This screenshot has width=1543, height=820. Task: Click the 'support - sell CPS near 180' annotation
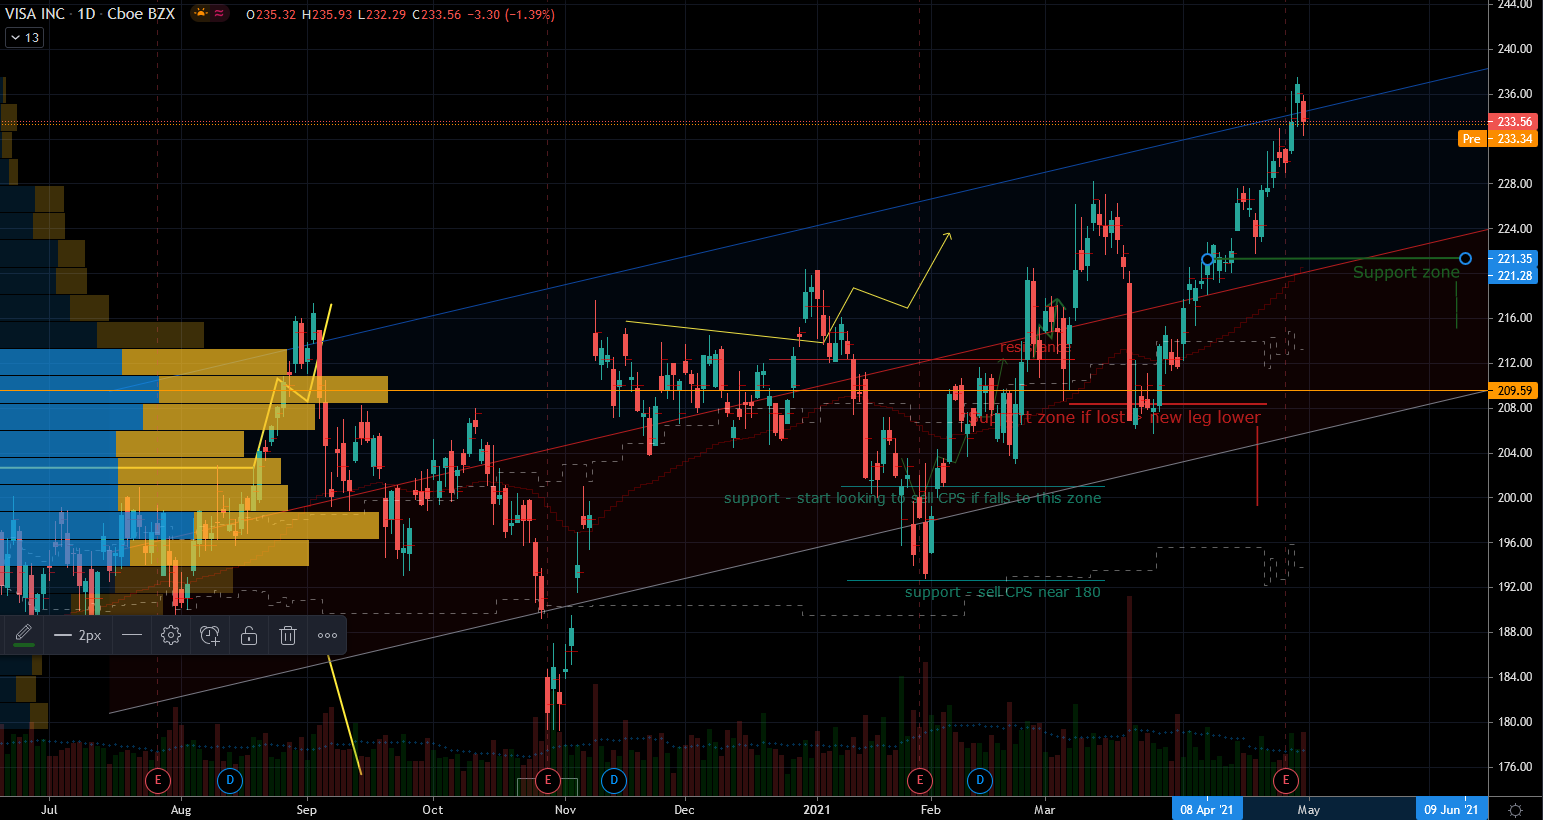pos(1003,592)
